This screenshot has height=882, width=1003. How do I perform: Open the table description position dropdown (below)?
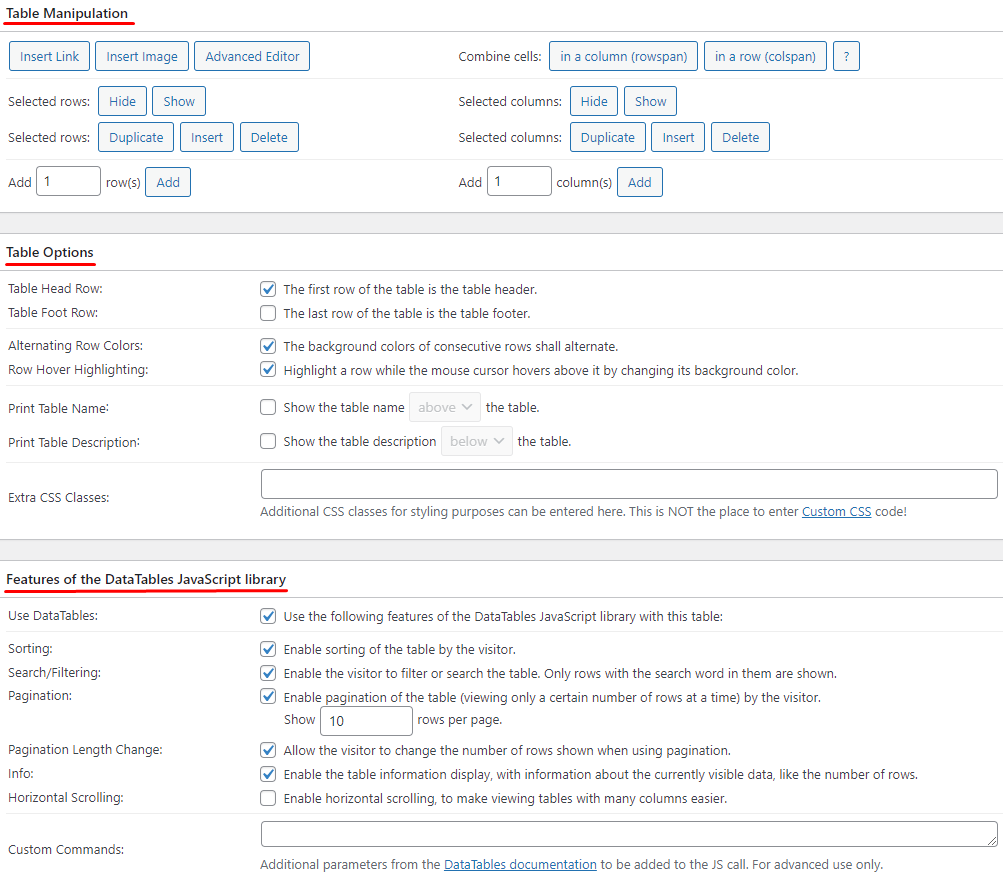click(477, 441)
